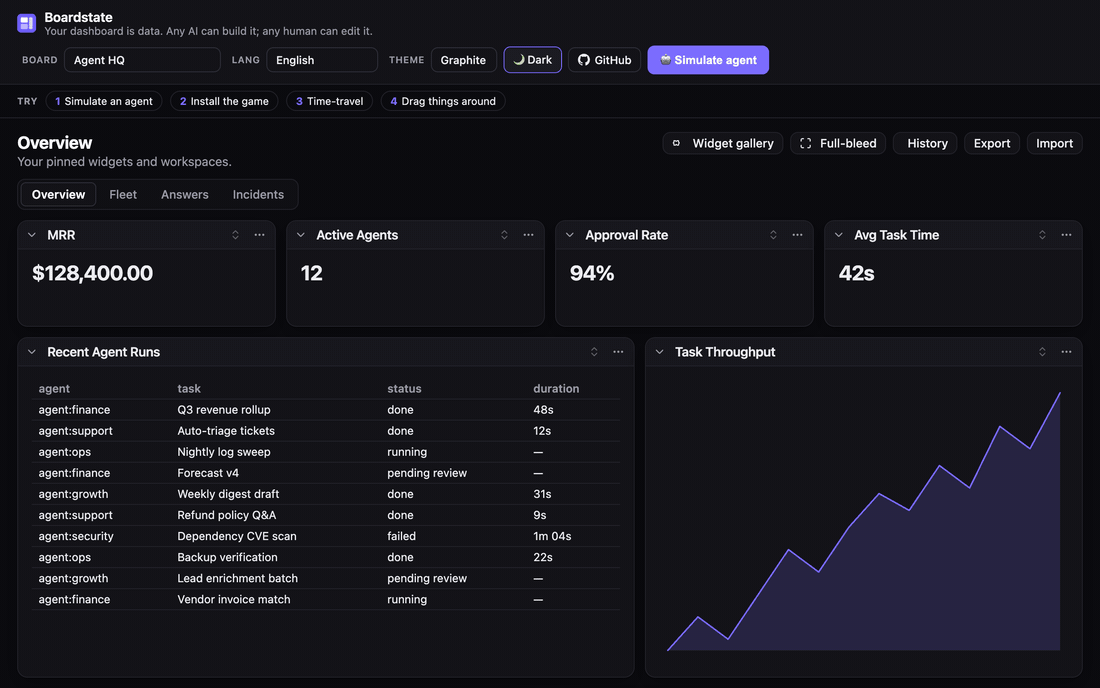
Task: Click the 94% approval rate value
Action: tap(592, 273)
